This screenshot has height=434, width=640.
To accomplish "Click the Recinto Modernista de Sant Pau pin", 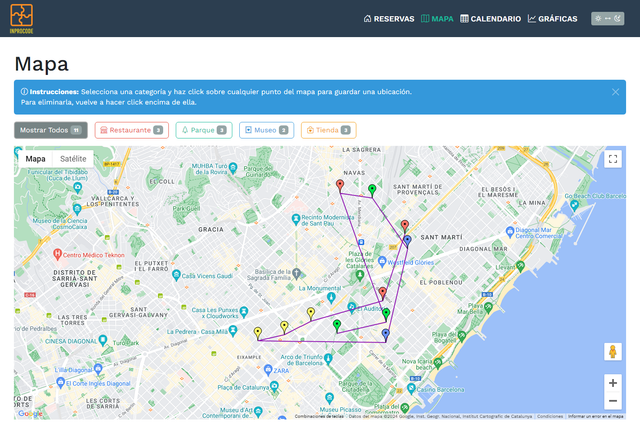I will [x=296, y=220].
